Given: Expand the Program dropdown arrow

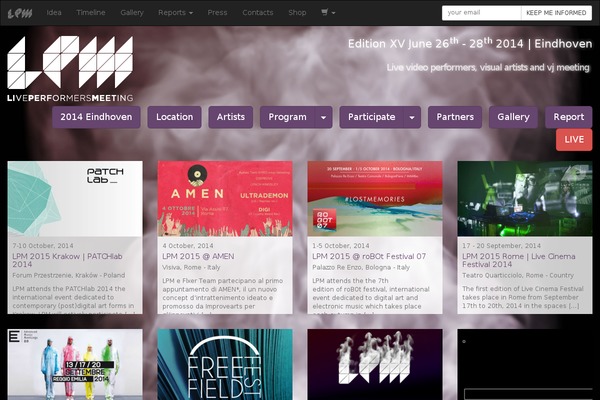Looking at the screenshot, I should point(323,117).
